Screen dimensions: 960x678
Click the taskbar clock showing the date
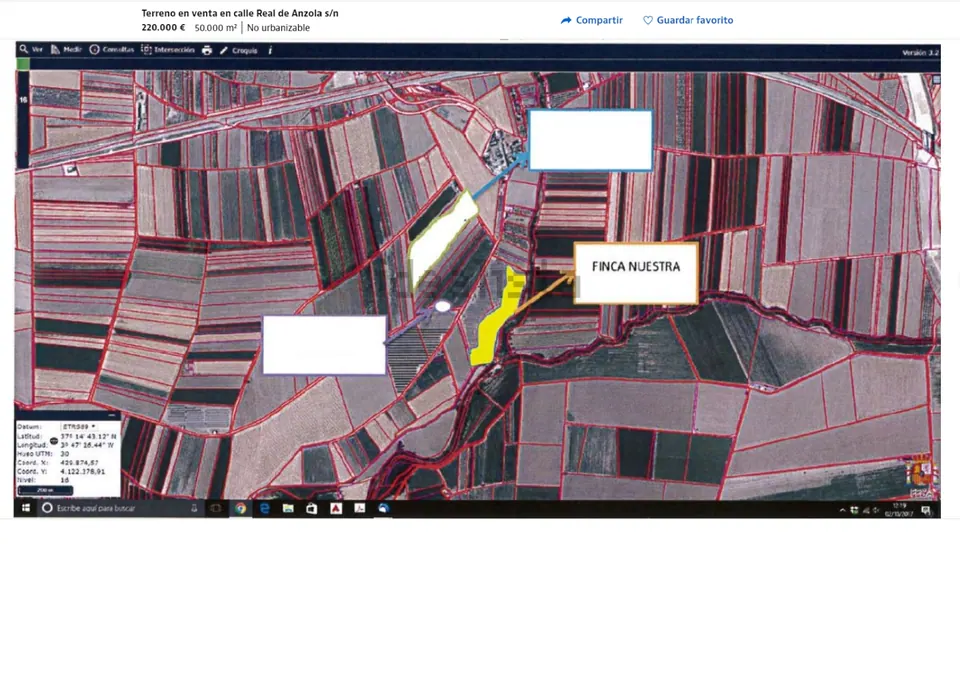(899, 510)
